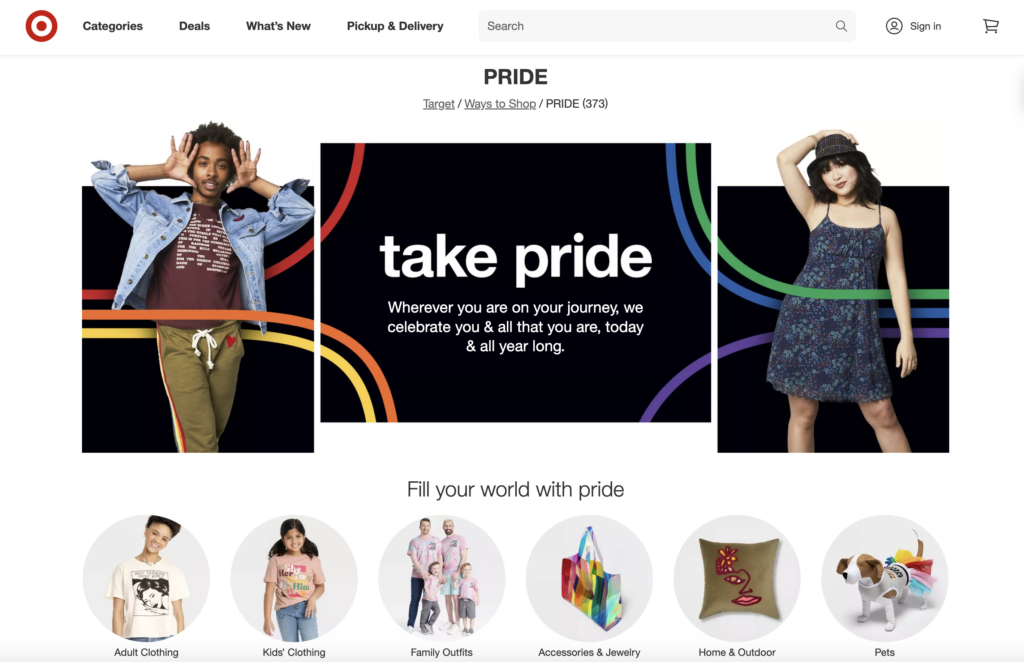The width and height of the screenshot is (1024, 662).
Task: Click the account profile icon
Action: (x=894, y=26)
